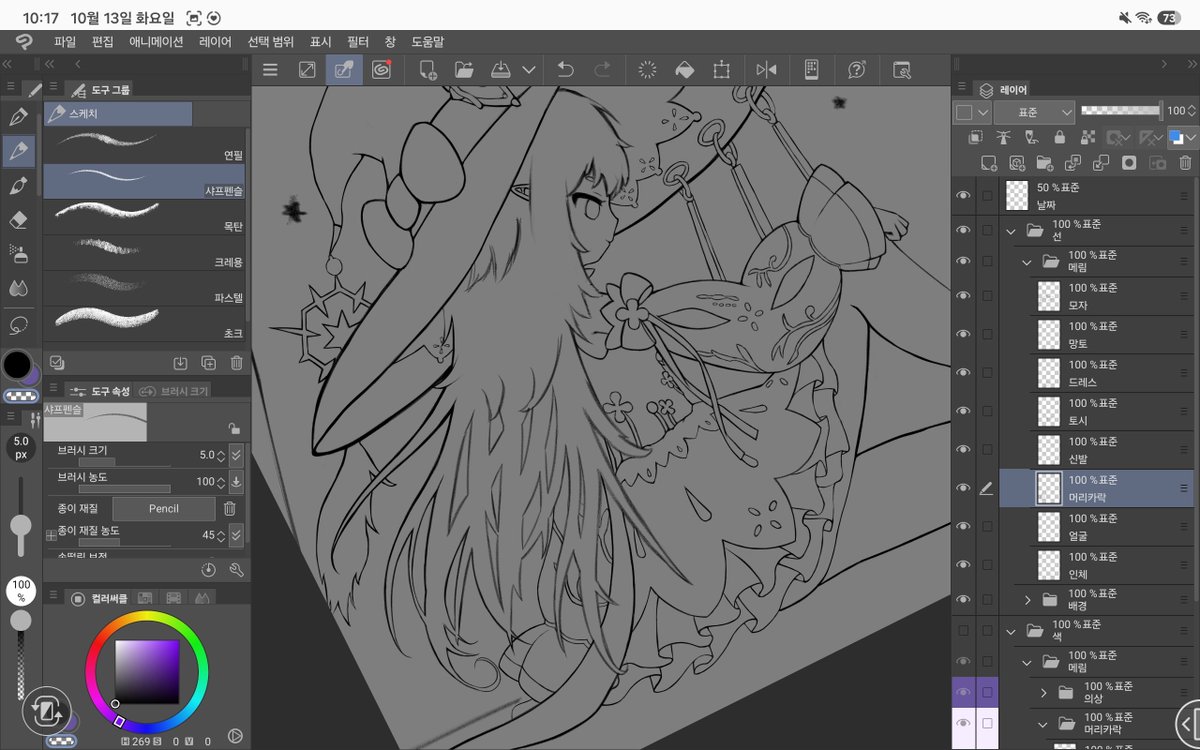Click the Redo arrow in the command bar
This screenshot has width=1200, height=750.
[x=603, y=70]
